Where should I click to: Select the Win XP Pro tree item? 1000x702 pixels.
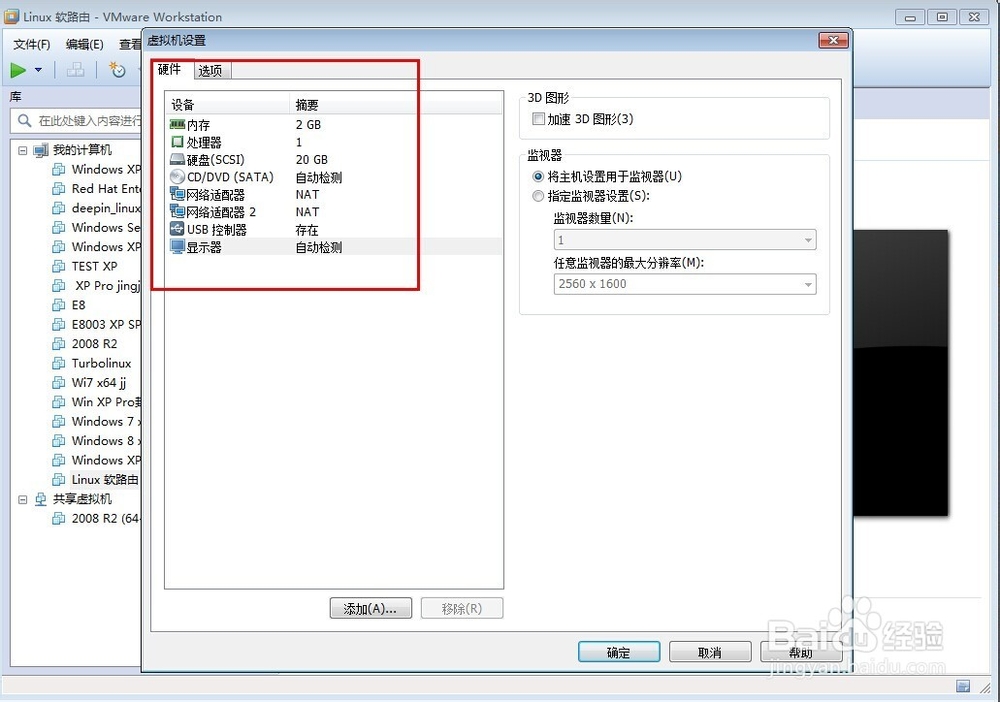pos(106,402)
